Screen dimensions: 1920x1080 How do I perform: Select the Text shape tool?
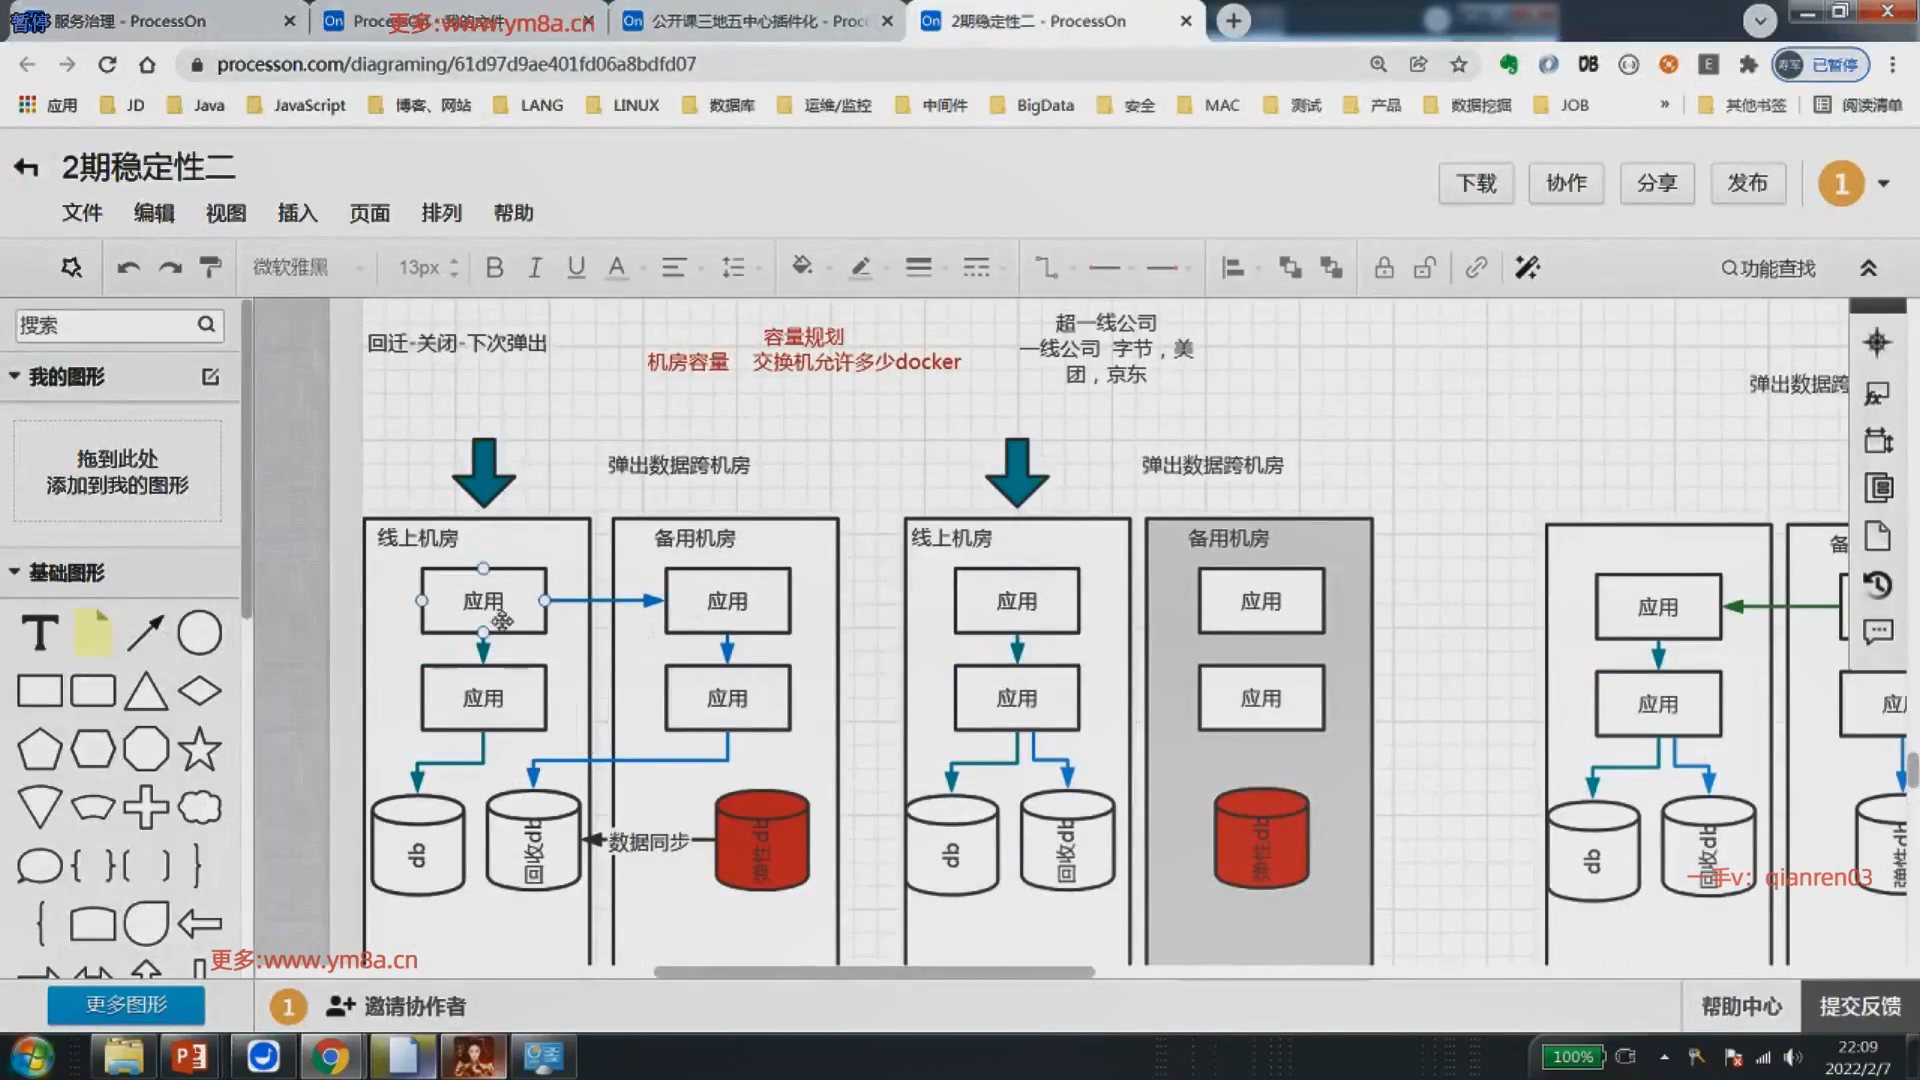coord(40,633)
